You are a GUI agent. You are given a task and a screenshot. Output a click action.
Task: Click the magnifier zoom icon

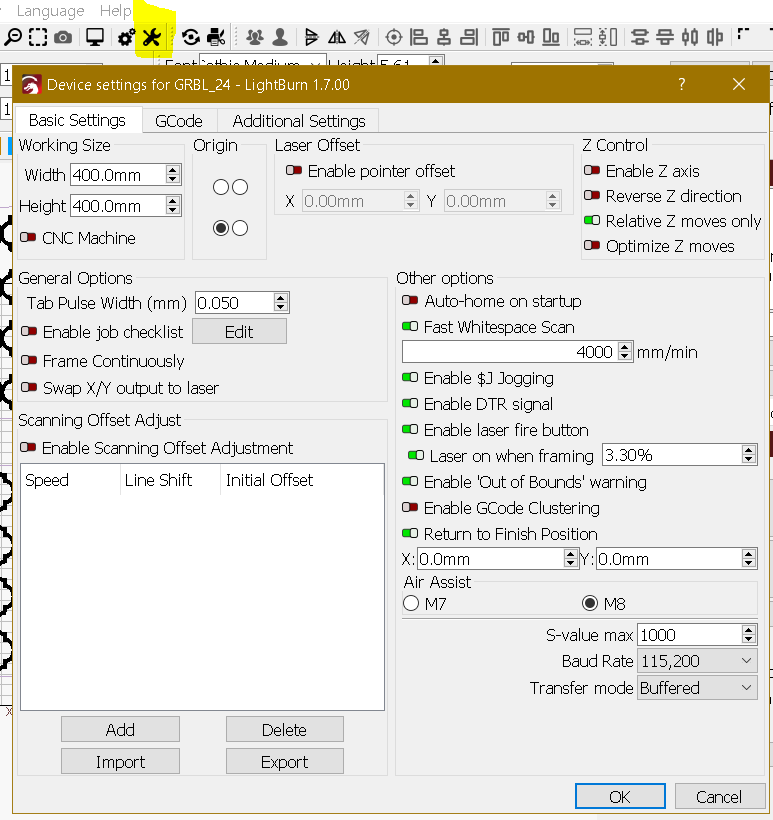(13, 37)
